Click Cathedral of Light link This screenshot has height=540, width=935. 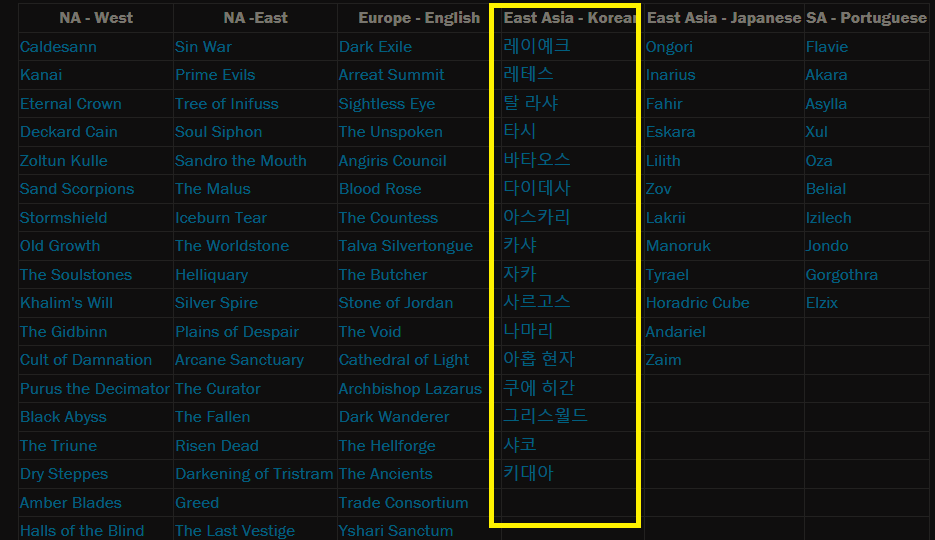tap(404, 360)
